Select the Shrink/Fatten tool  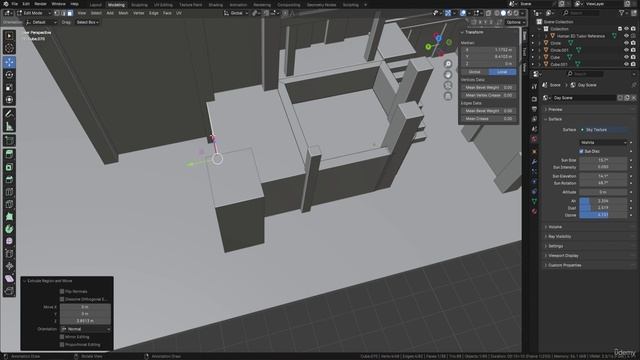tap(9, 266)
